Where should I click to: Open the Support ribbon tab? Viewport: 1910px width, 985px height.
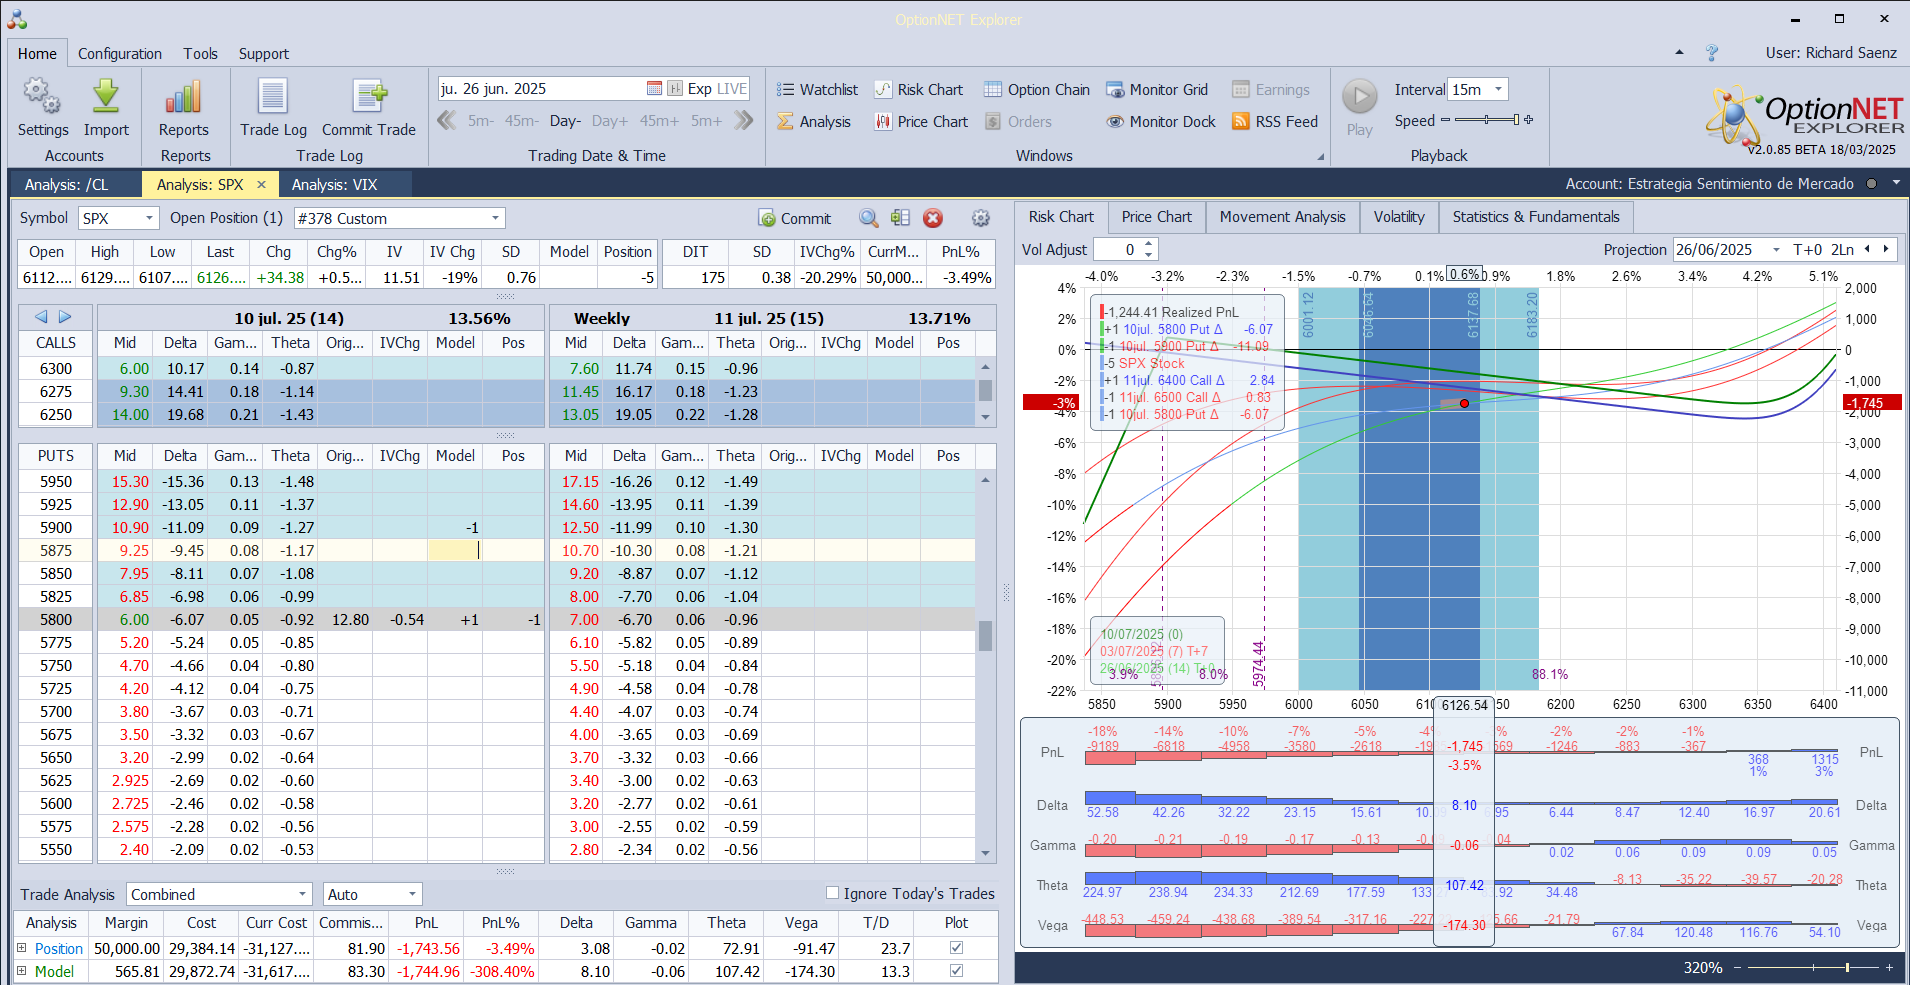pyautogui.click(x=264, y=54)
